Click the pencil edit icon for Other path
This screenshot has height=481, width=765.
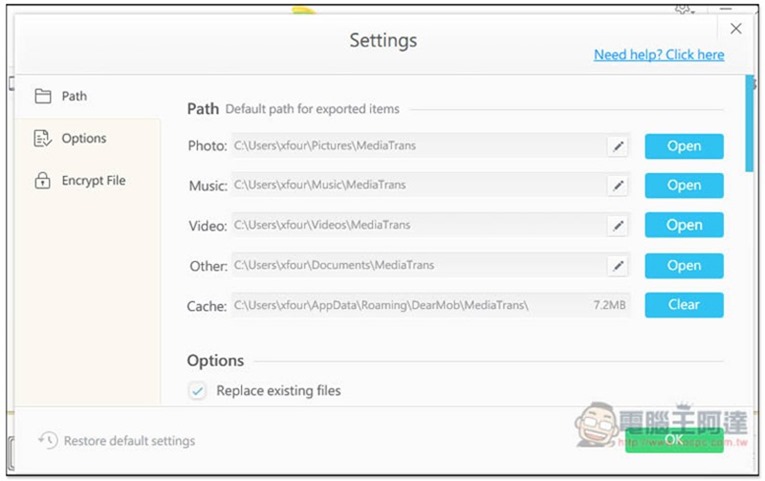point(618,266)
